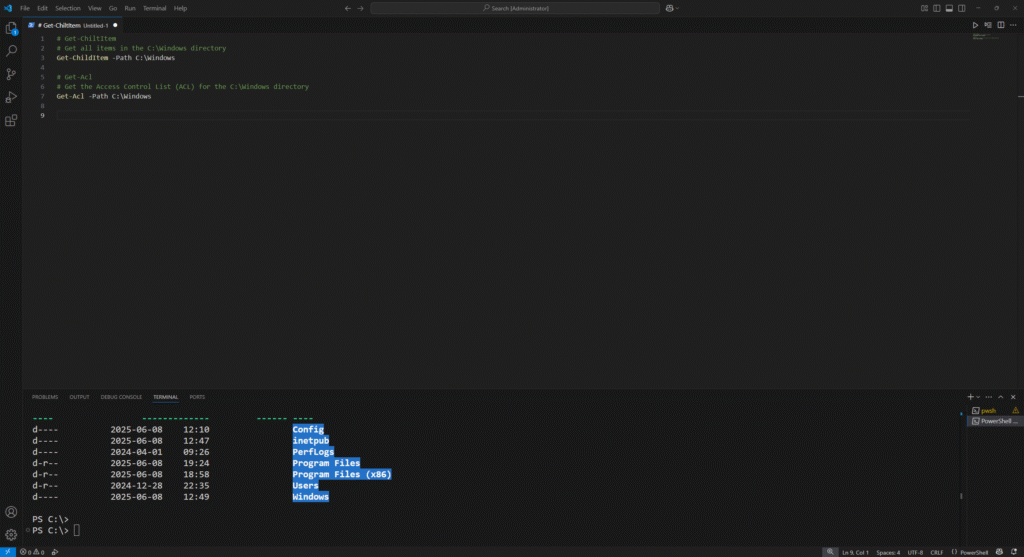Screen dimensions: 1024x557
Task: Expand the Copilot dropdown arrow in the title bar
Action: pyautogui.click(x=677, y=8)
